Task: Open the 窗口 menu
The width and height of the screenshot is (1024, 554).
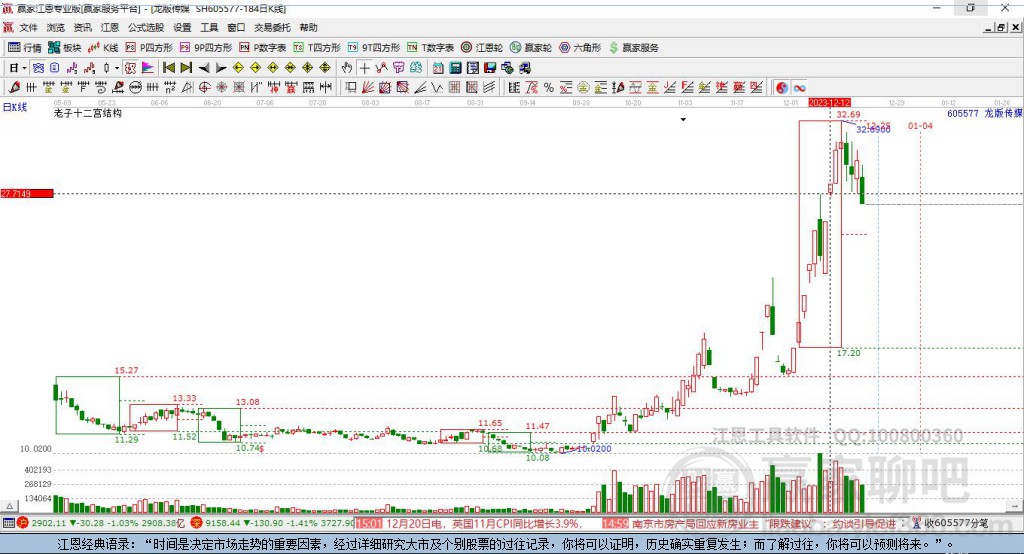Action: (236, 27)
